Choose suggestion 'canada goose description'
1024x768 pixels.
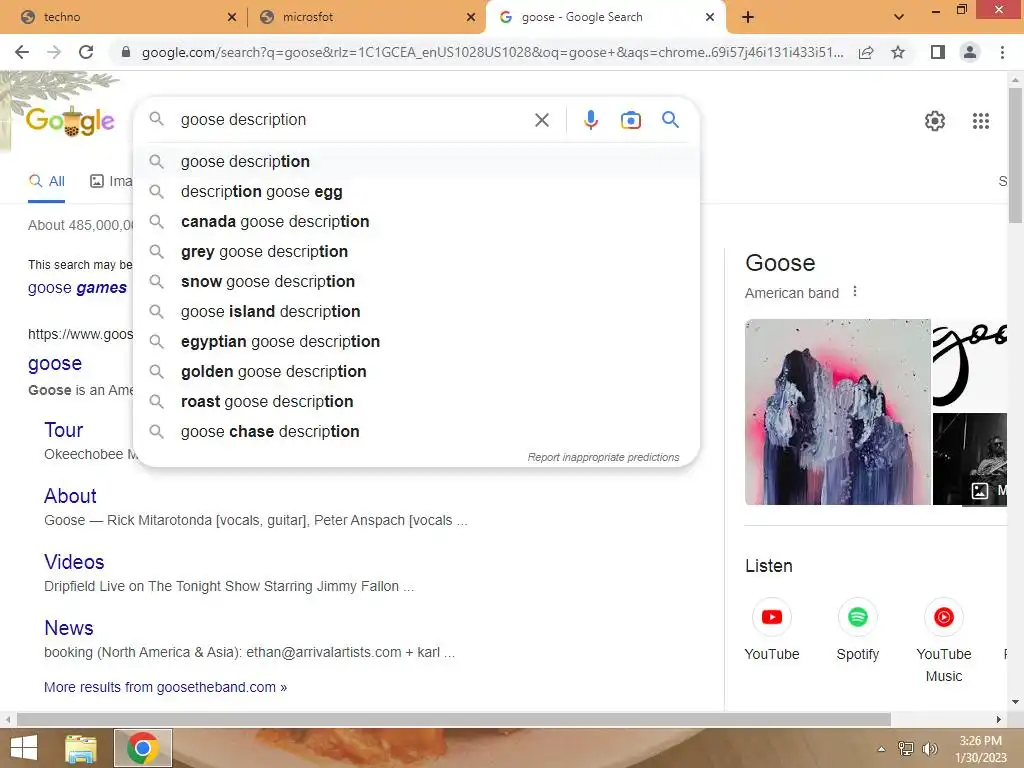(x=416, y=221)
